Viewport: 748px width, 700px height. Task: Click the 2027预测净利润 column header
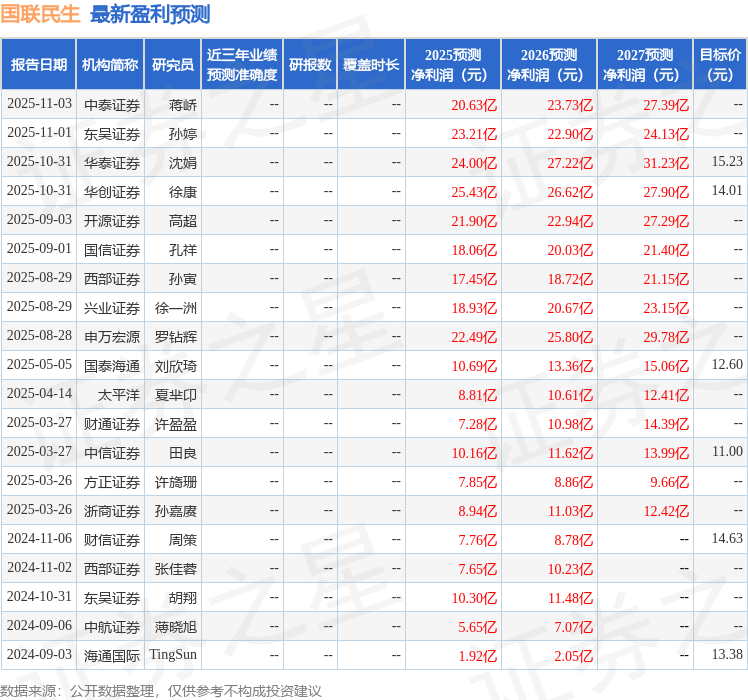coord(645,65)
